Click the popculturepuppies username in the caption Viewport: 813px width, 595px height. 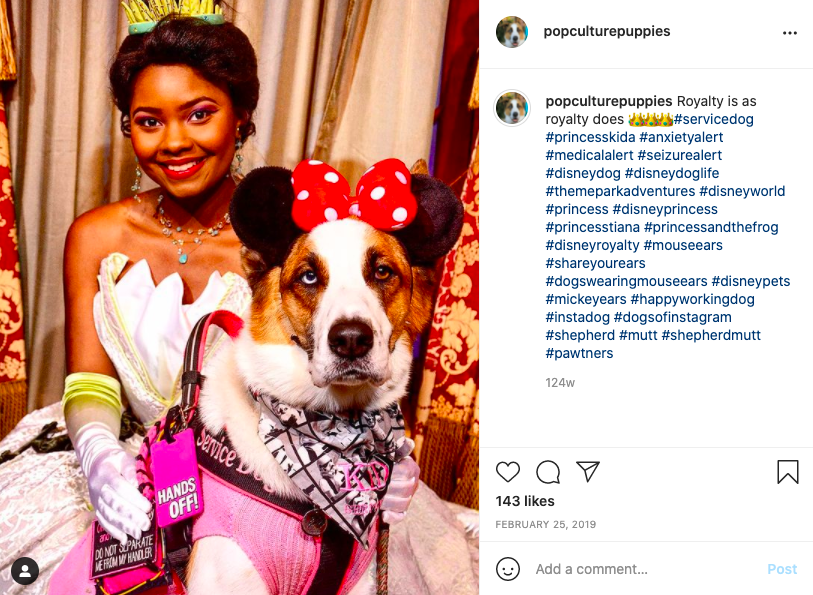pyautogui.click(x=609, y=101)
